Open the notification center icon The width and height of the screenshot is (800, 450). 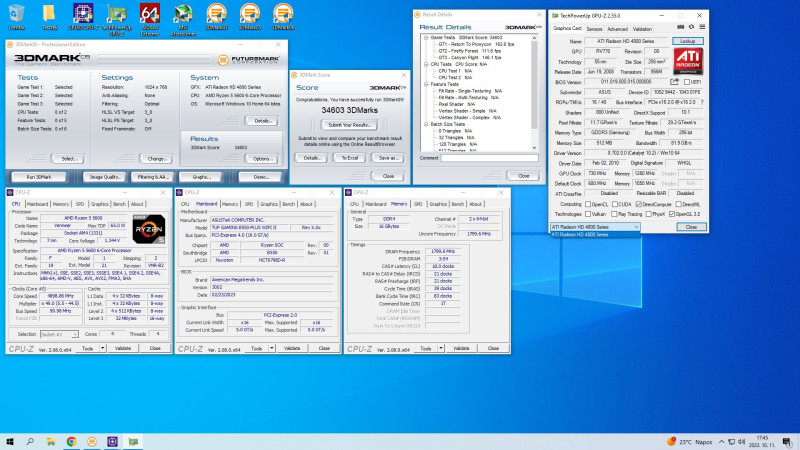[787, 441]
